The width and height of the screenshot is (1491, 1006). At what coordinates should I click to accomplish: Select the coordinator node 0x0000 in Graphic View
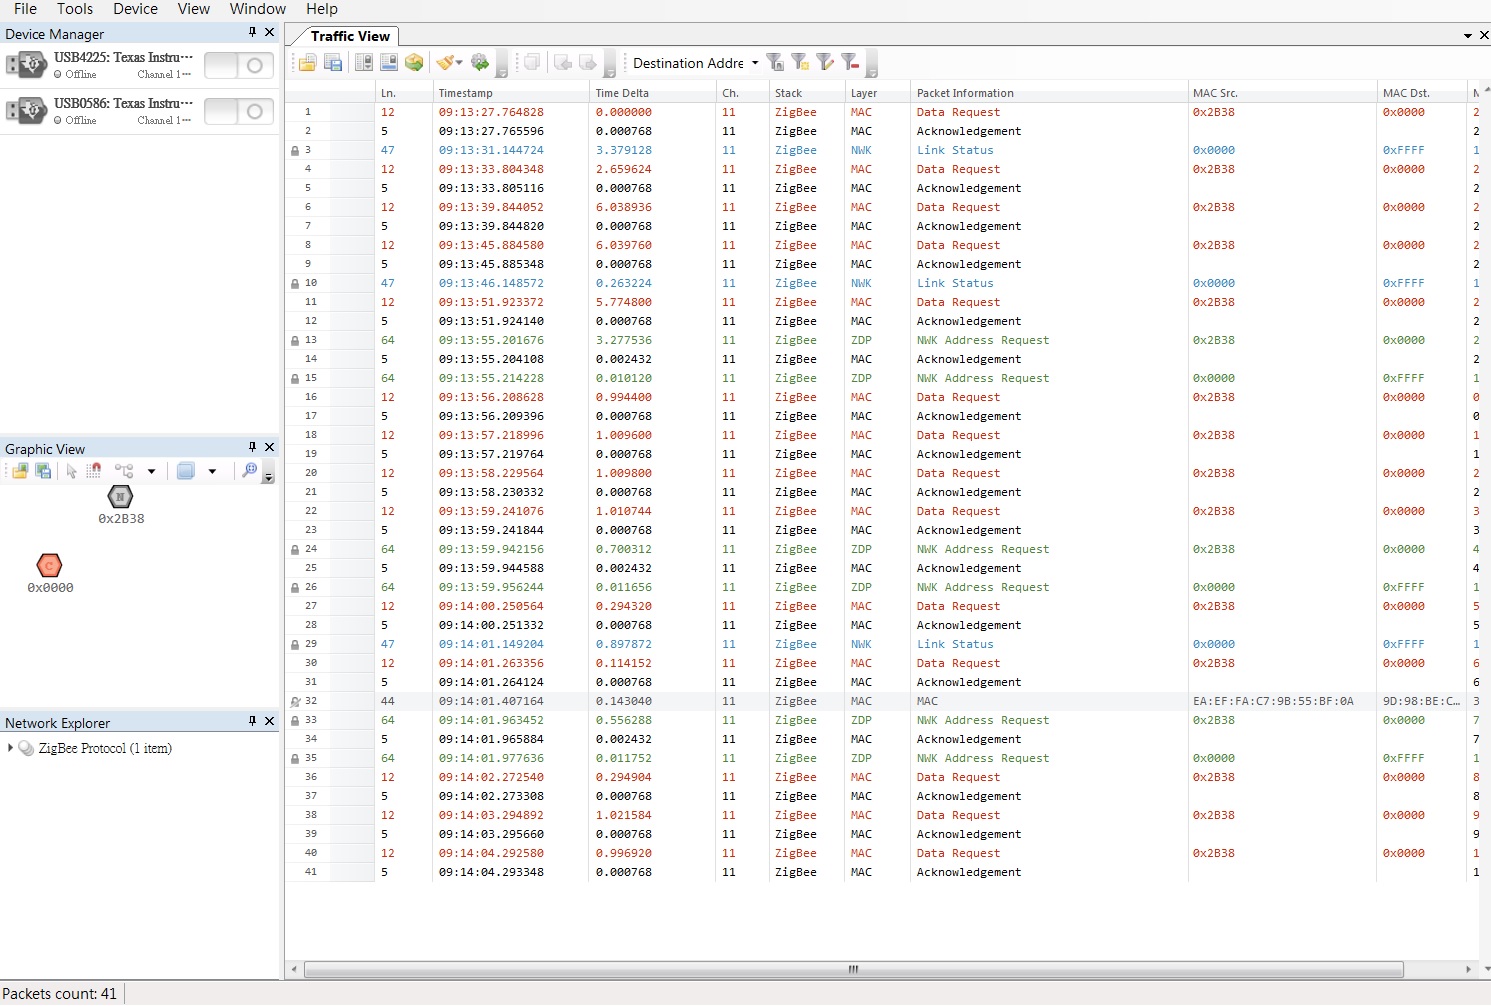point(49,566)
